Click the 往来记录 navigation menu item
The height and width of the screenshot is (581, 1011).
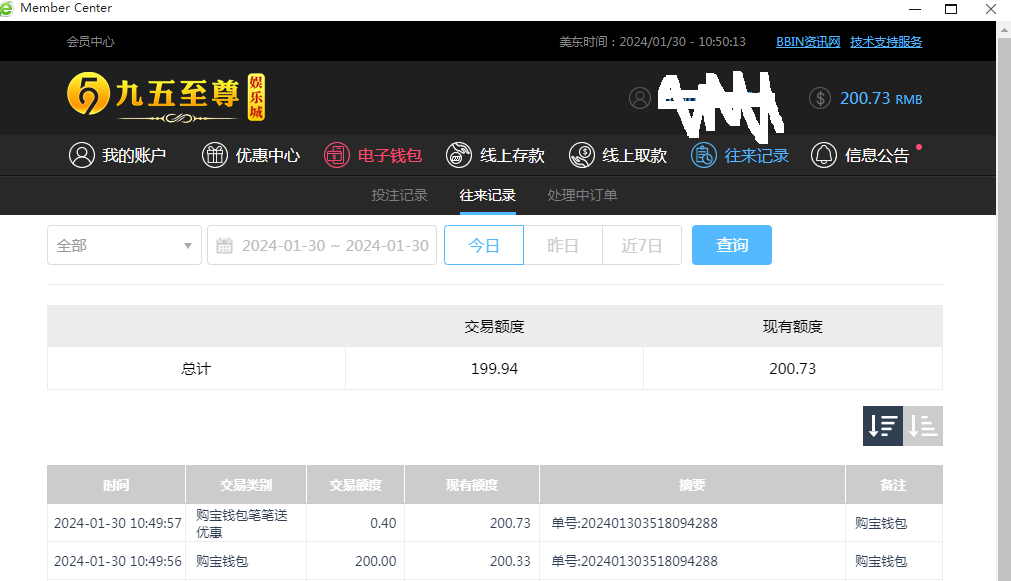tap(740, 155)
